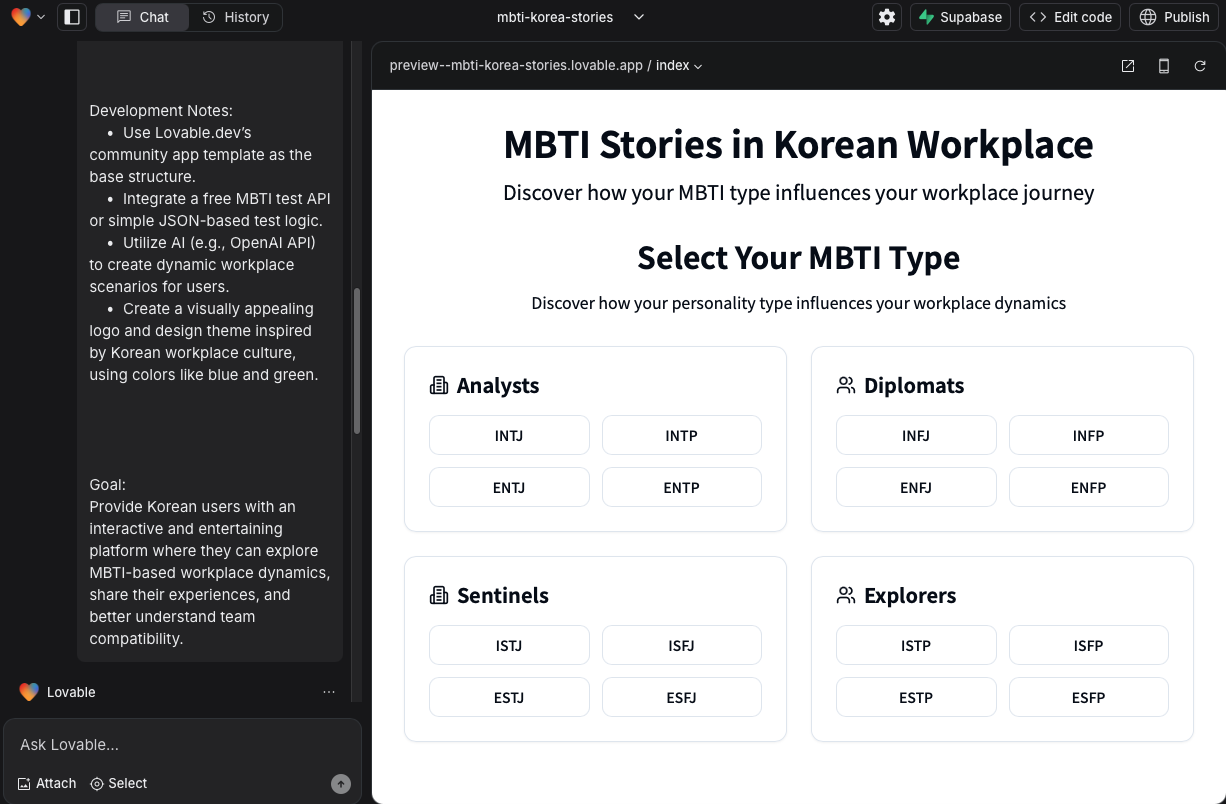Select the ESFP type
Screen dimensions: 1226x804
tap(1089, 698)
